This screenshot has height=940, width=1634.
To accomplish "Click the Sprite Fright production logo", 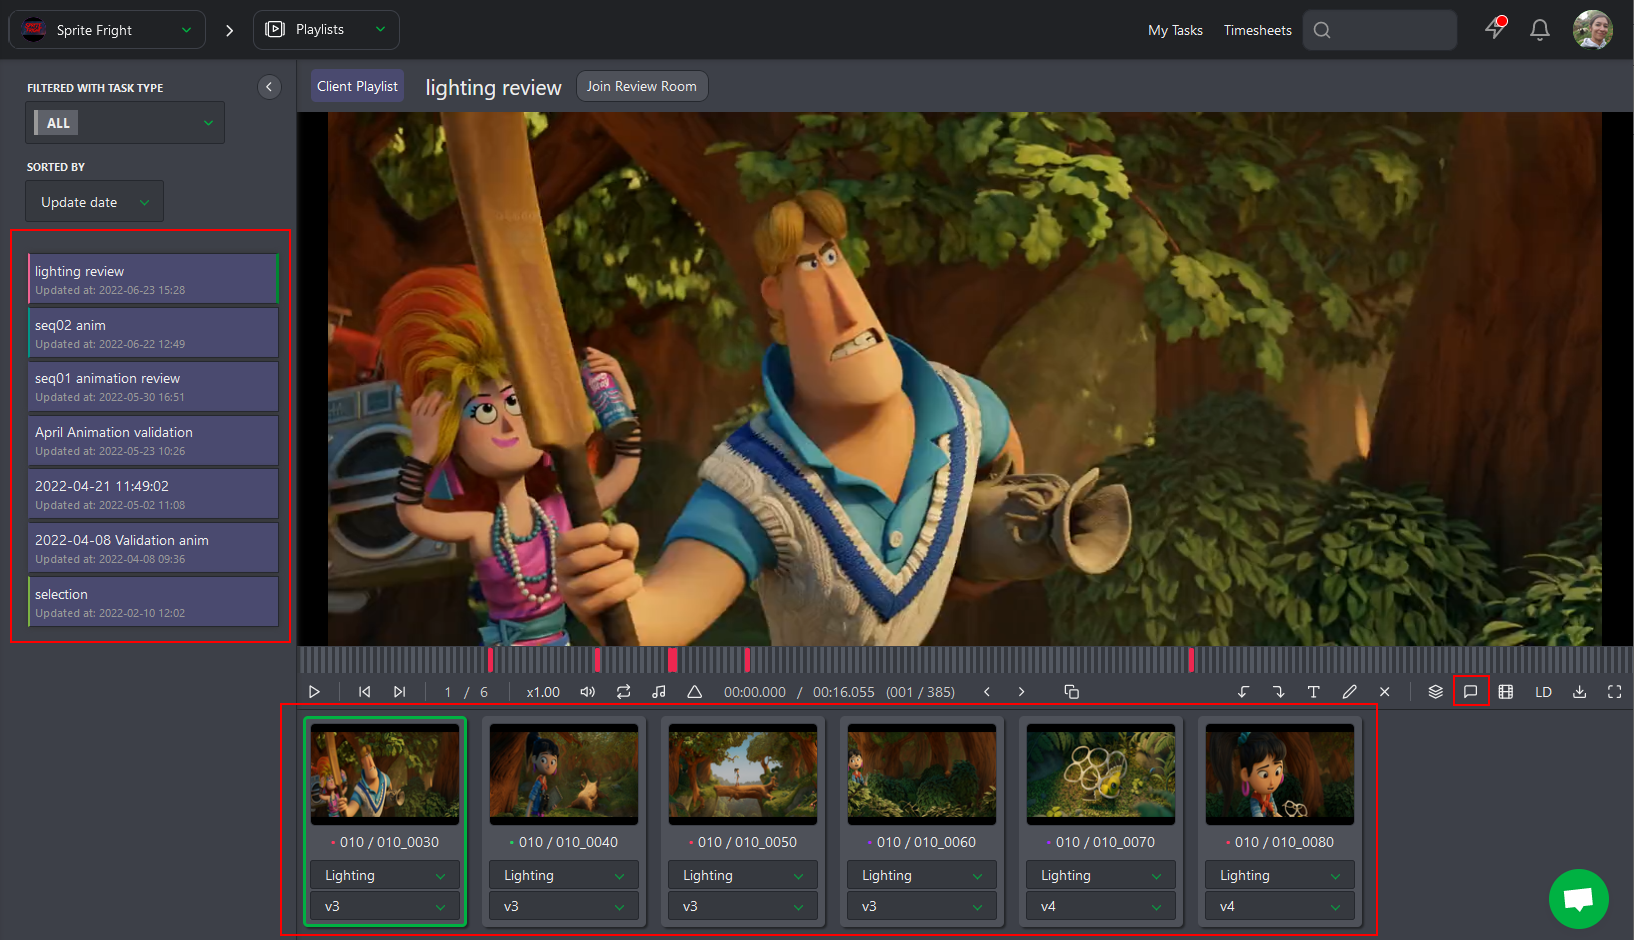I will pos(34,30).
